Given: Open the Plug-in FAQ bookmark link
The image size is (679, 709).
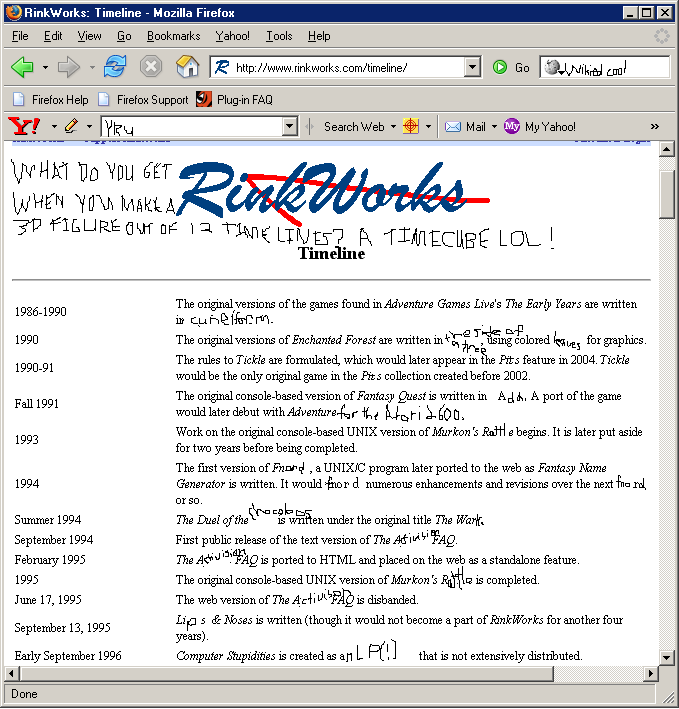Looking at the screenshot, I should pos(245,99).
